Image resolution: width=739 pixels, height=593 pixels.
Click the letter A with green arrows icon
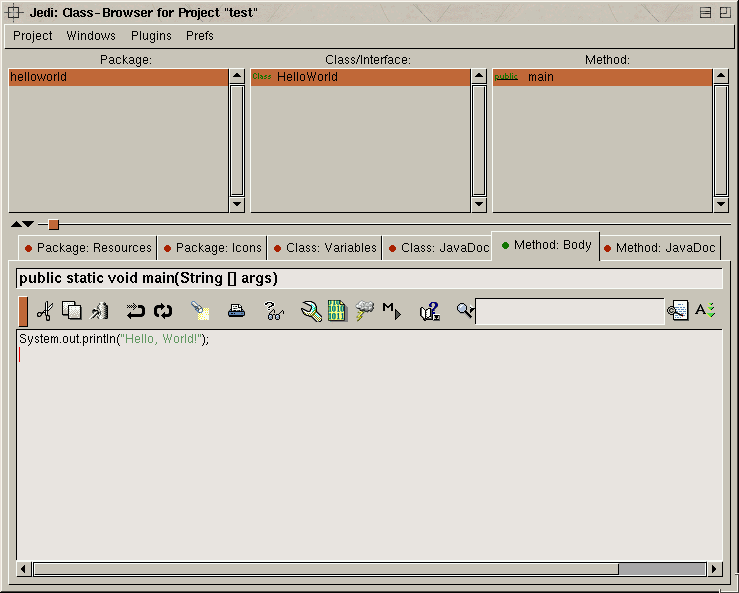tap(705, 310)
